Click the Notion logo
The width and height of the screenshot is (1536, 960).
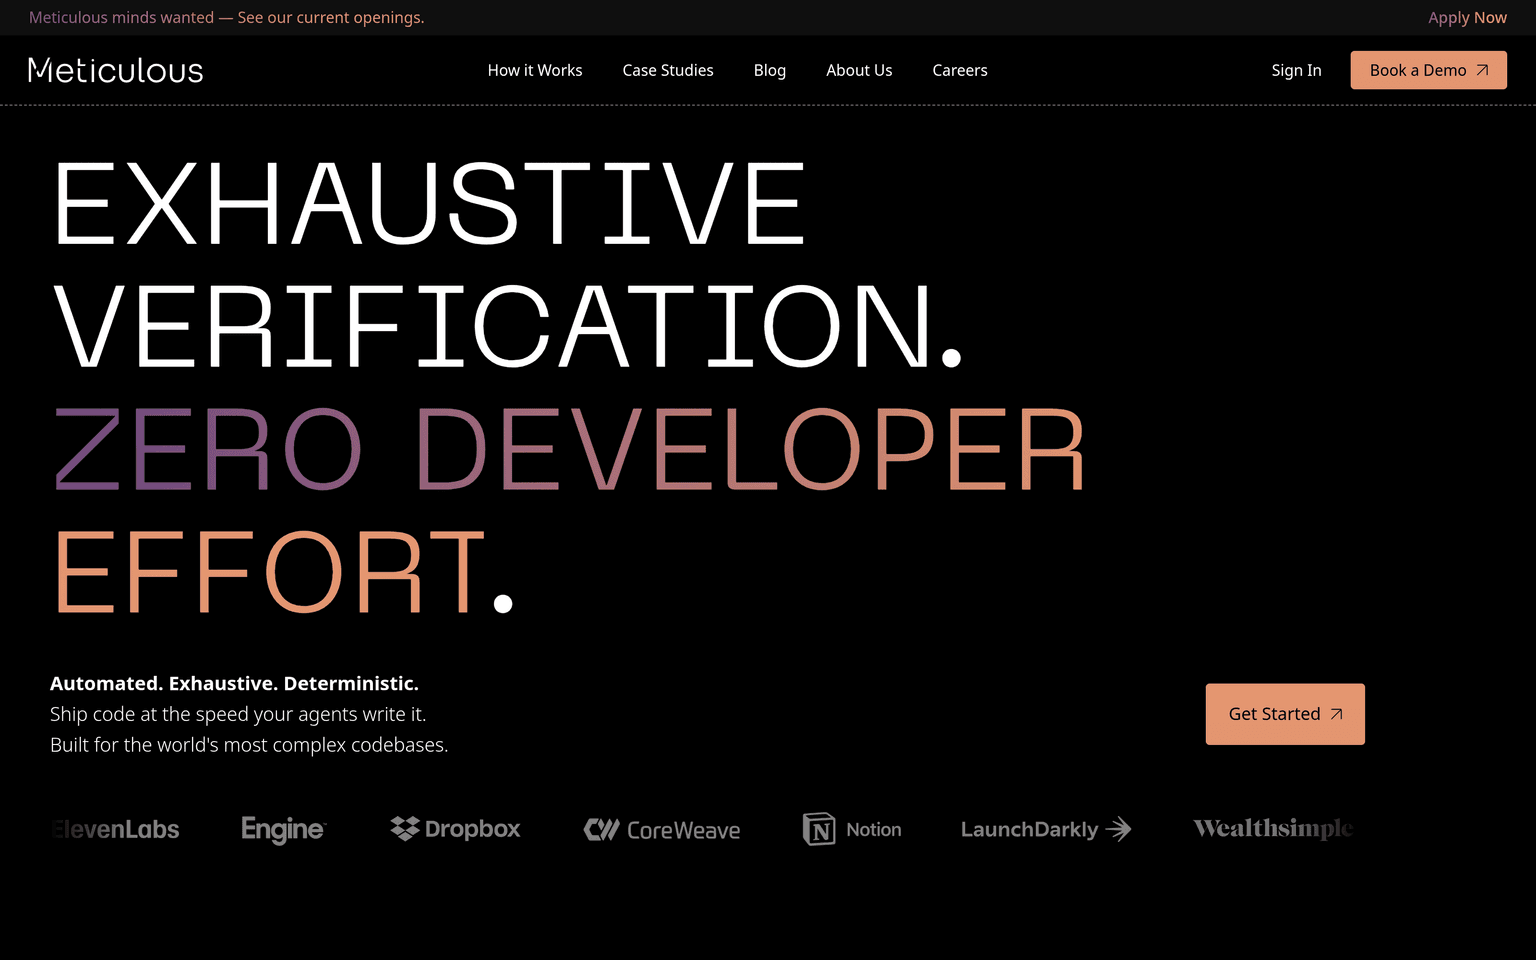pyautogui.click(x=852, y=829)
